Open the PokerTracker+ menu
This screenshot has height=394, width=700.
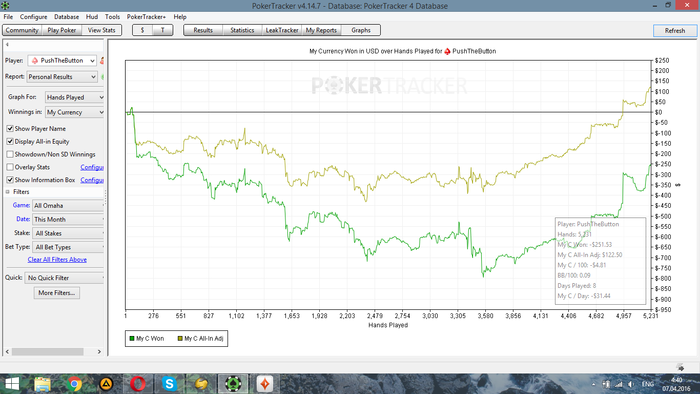pos(146,17)
